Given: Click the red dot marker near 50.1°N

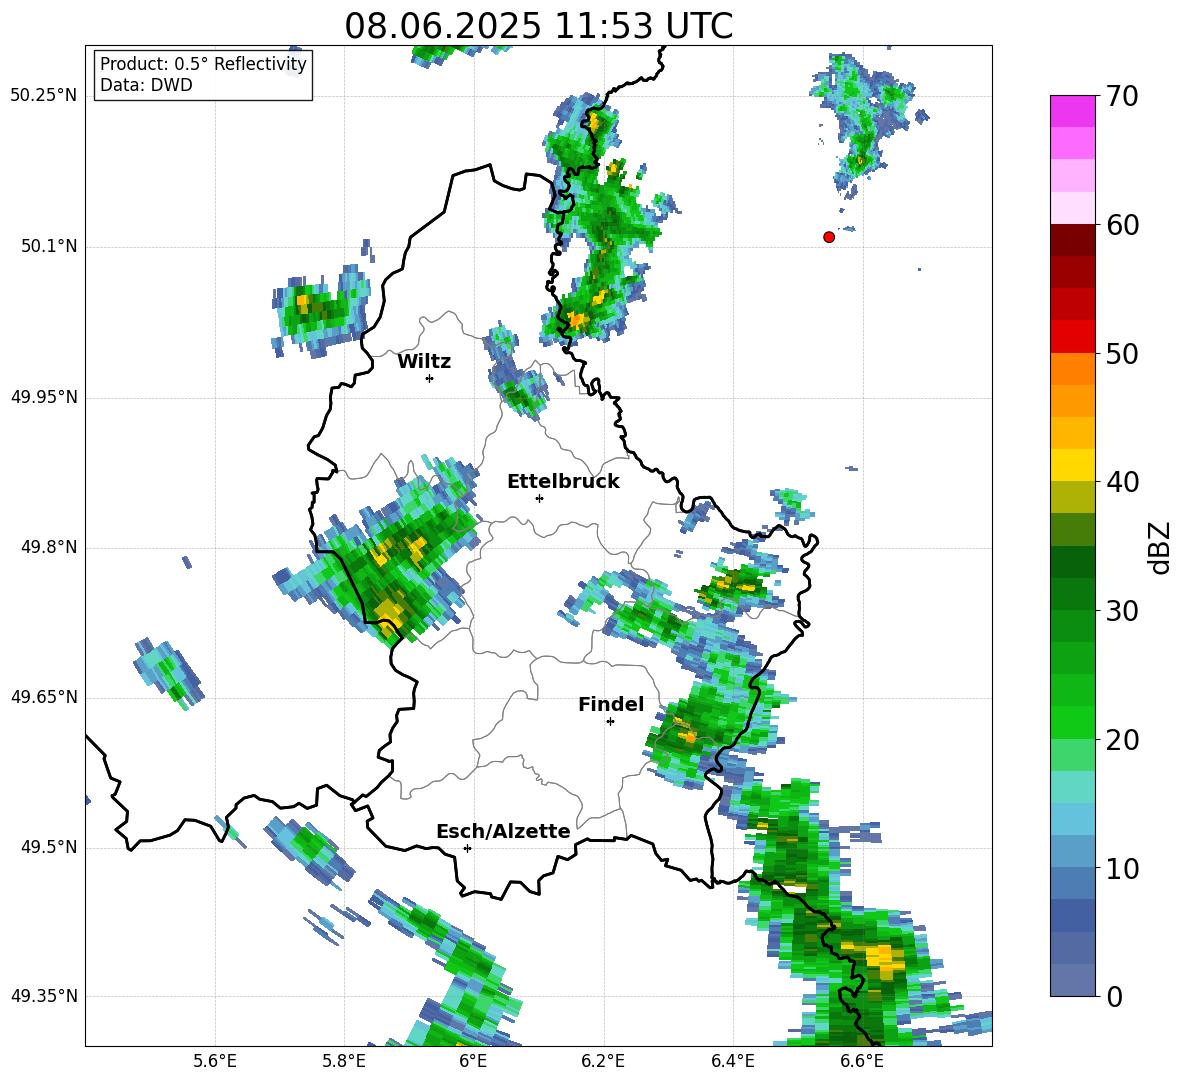Looking at the screenshot, I should click(829, 237).
